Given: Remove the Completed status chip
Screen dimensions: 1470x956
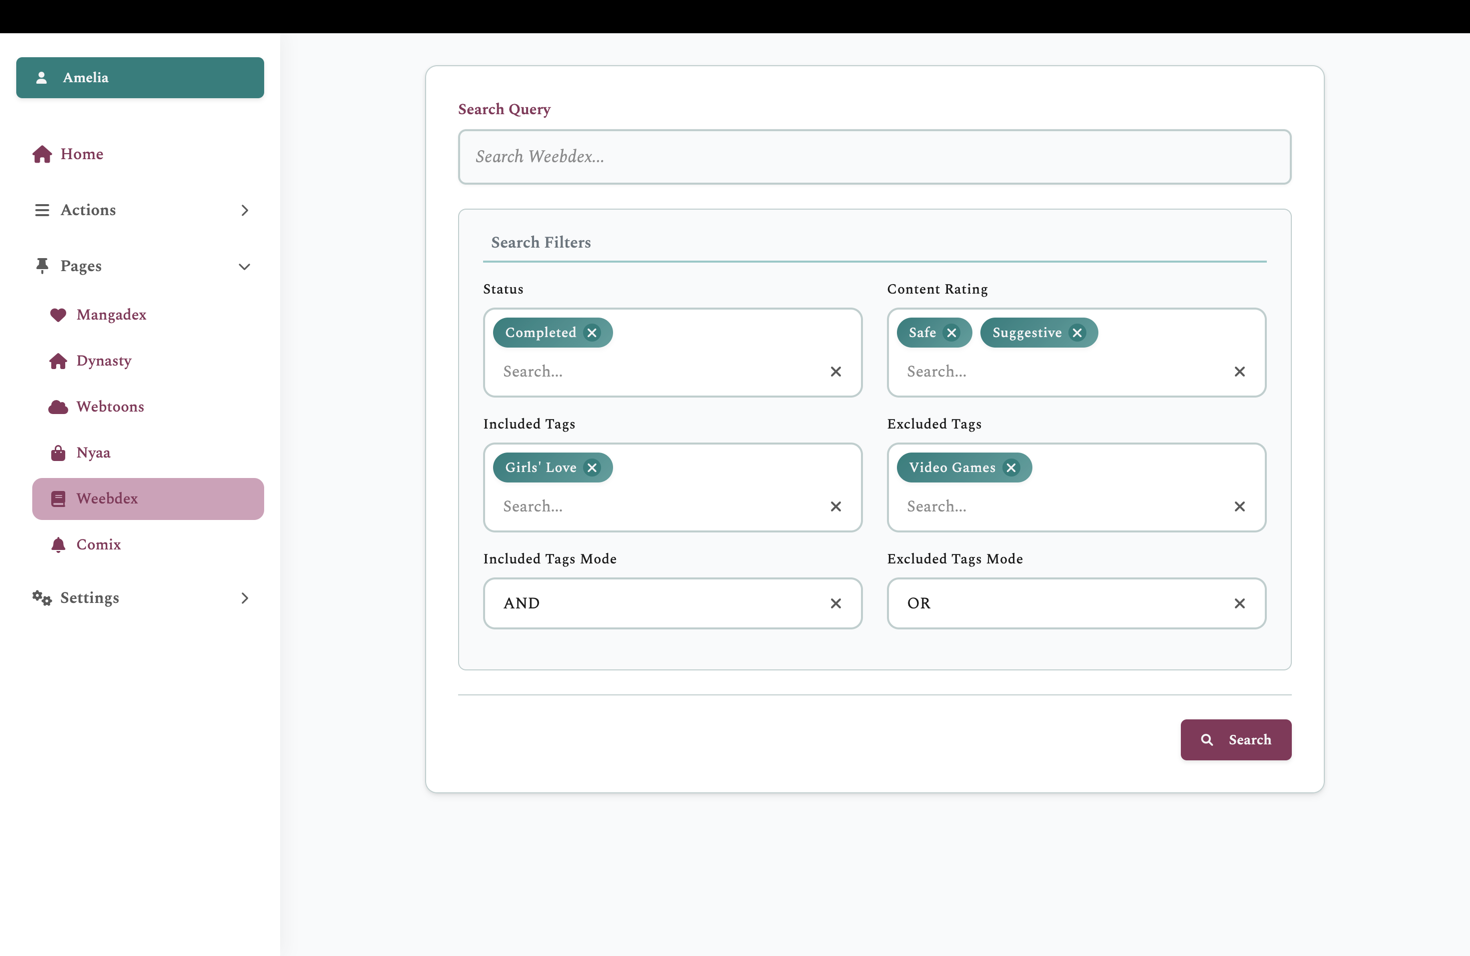Looking at the screenshot, I should tap(592, 333).
